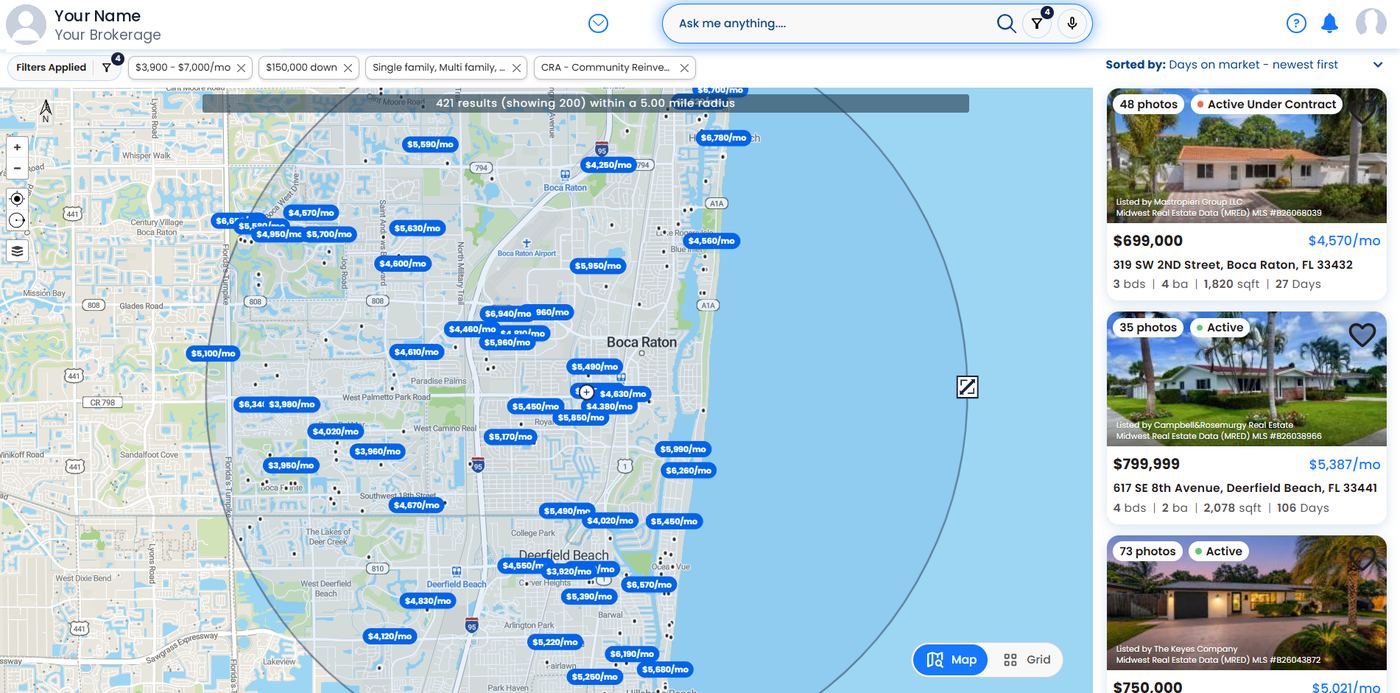Select the $5,630/mo map marker
1400x693 pixels.
(417, 228)
